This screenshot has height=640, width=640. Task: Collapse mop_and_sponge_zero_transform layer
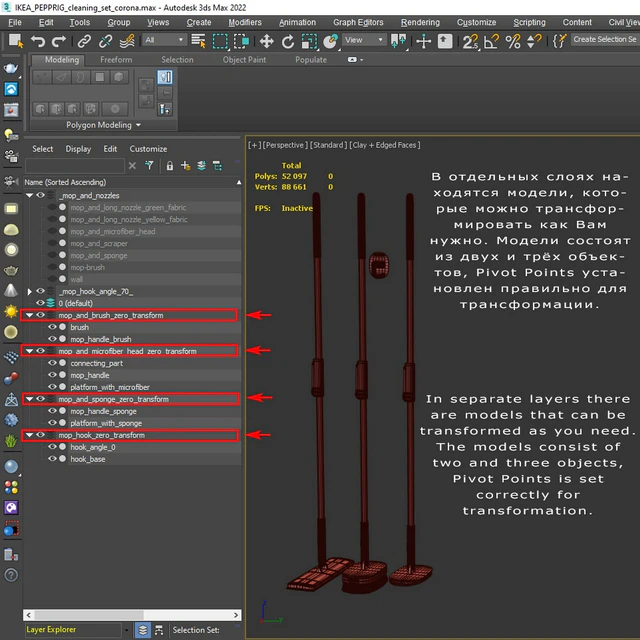[x=29, y=399]
